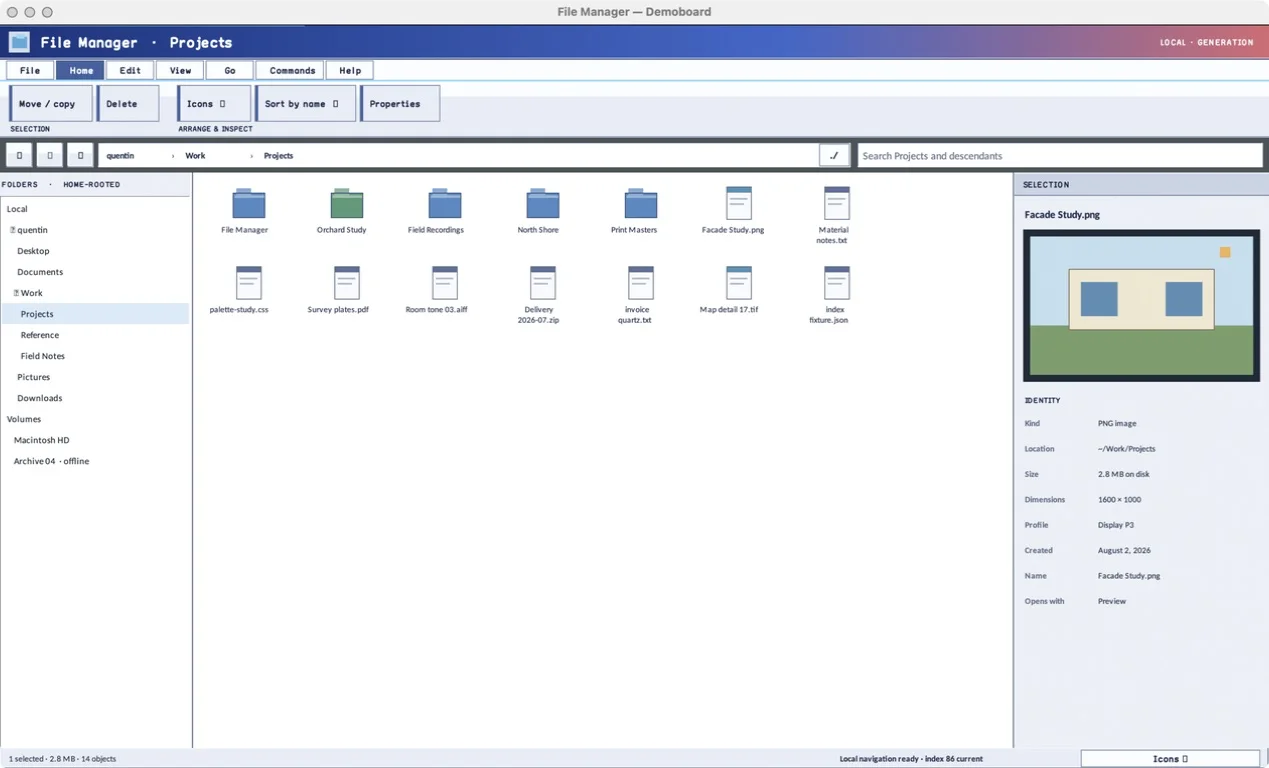Viewport: 1269px width, 768px height.
Task: Click the index fixture.json file icon
Action: (837, 283)
